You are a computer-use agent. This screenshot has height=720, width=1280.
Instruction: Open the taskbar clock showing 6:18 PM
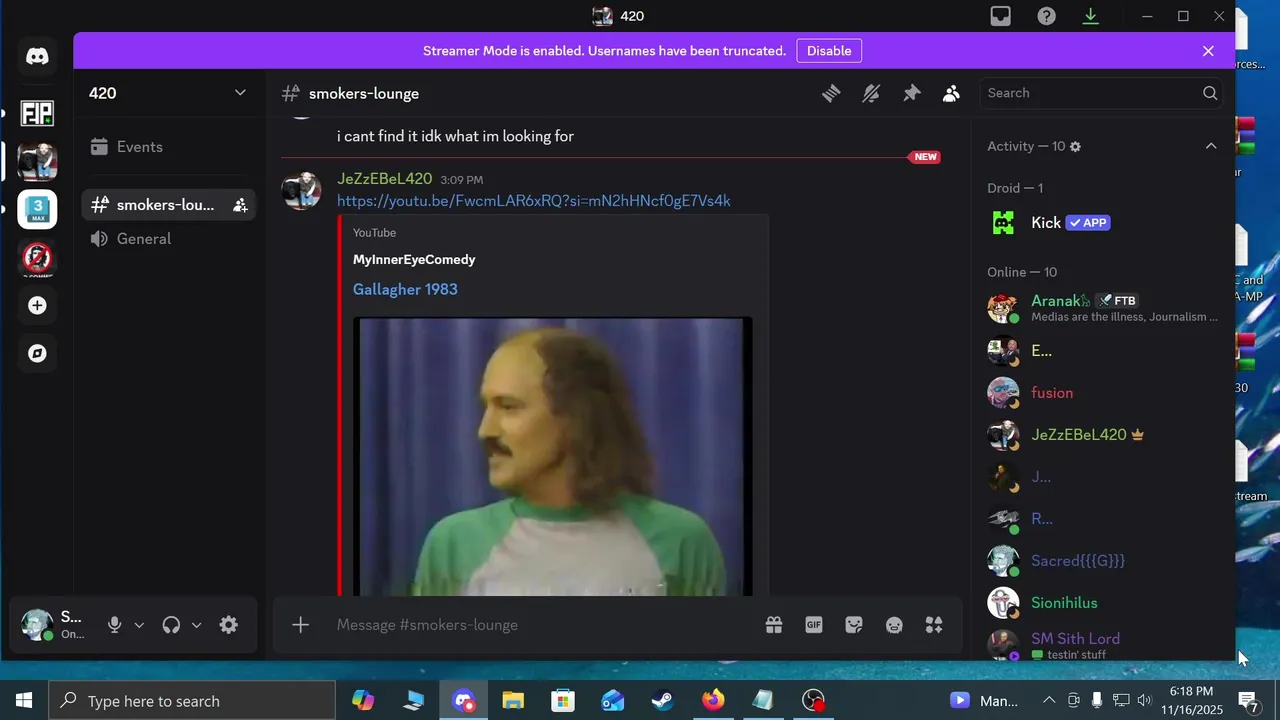[x=1191, y=701]
